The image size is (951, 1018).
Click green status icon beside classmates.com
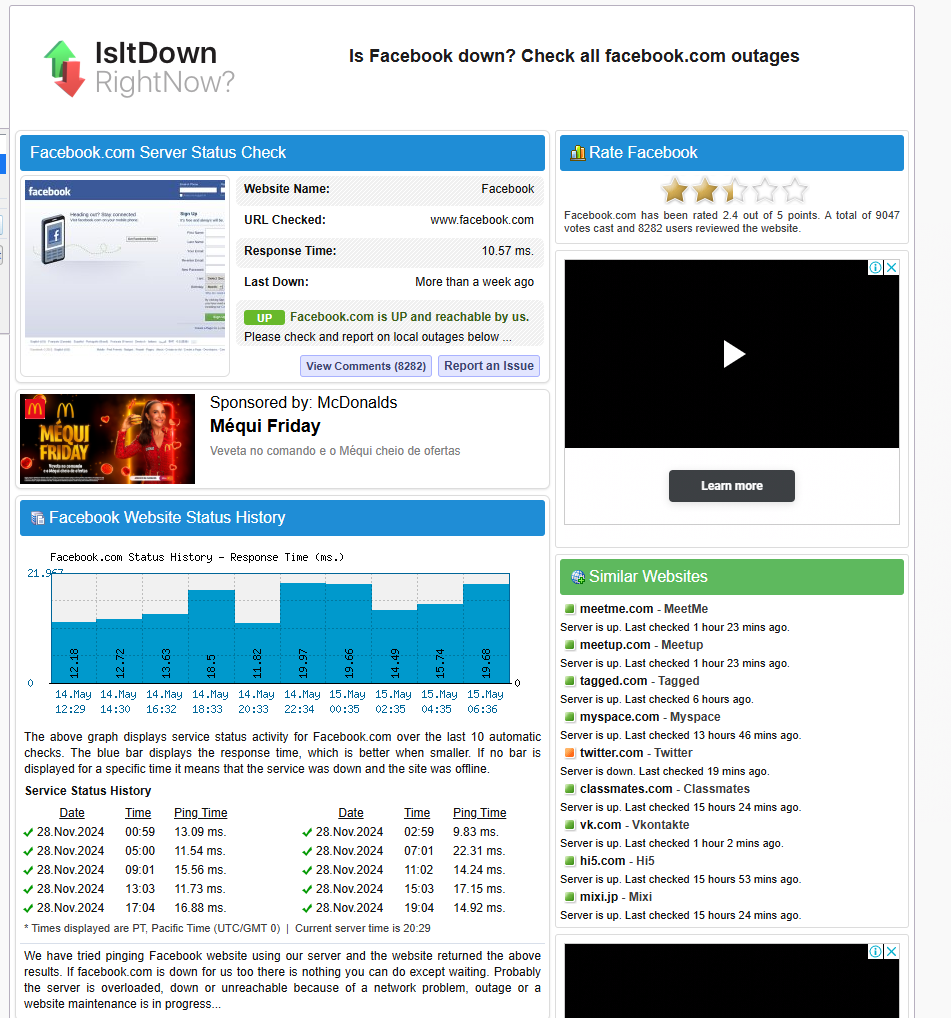(x=570, y=789)
